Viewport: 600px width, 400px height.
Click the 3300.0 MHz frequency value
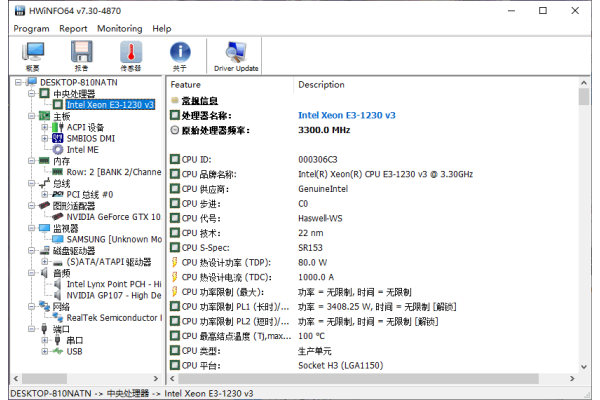click(x=324, y=130)
